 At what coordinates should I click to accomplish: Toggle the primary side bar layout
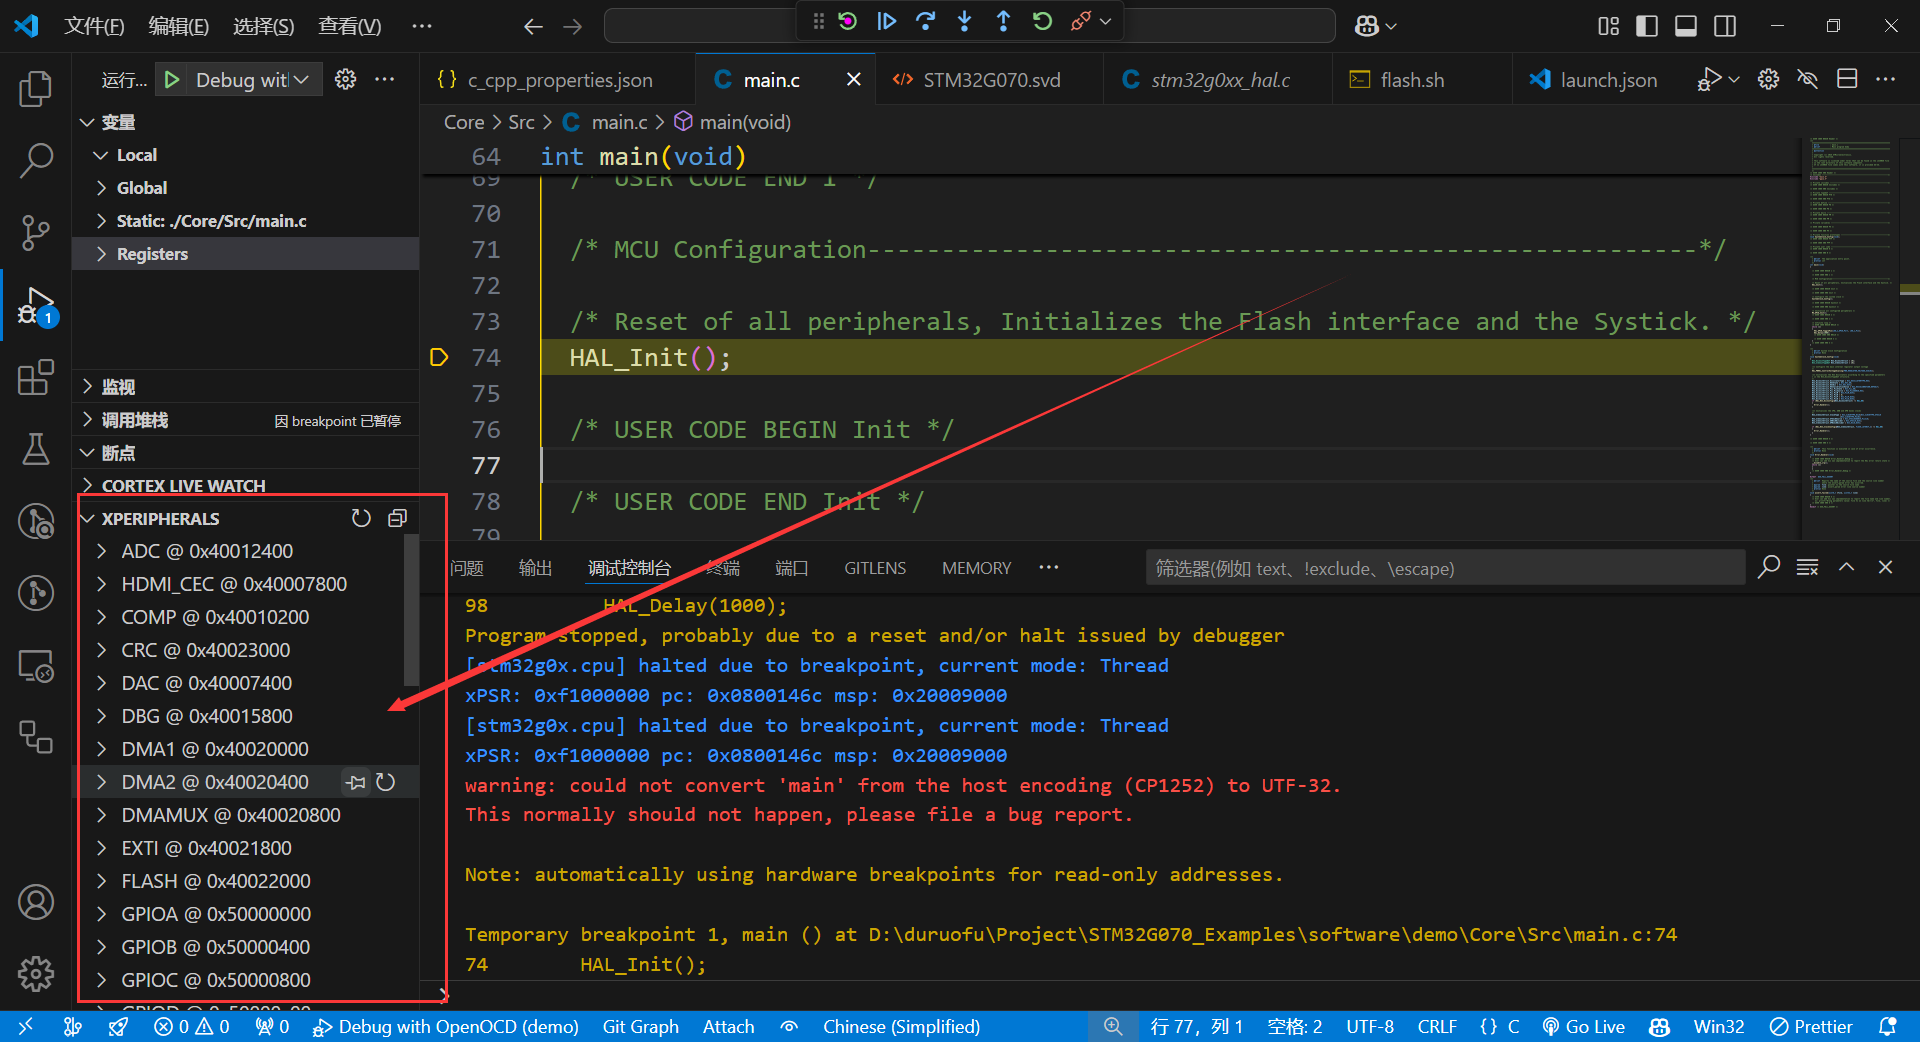pyautogui.click(x=1646, y=26)
